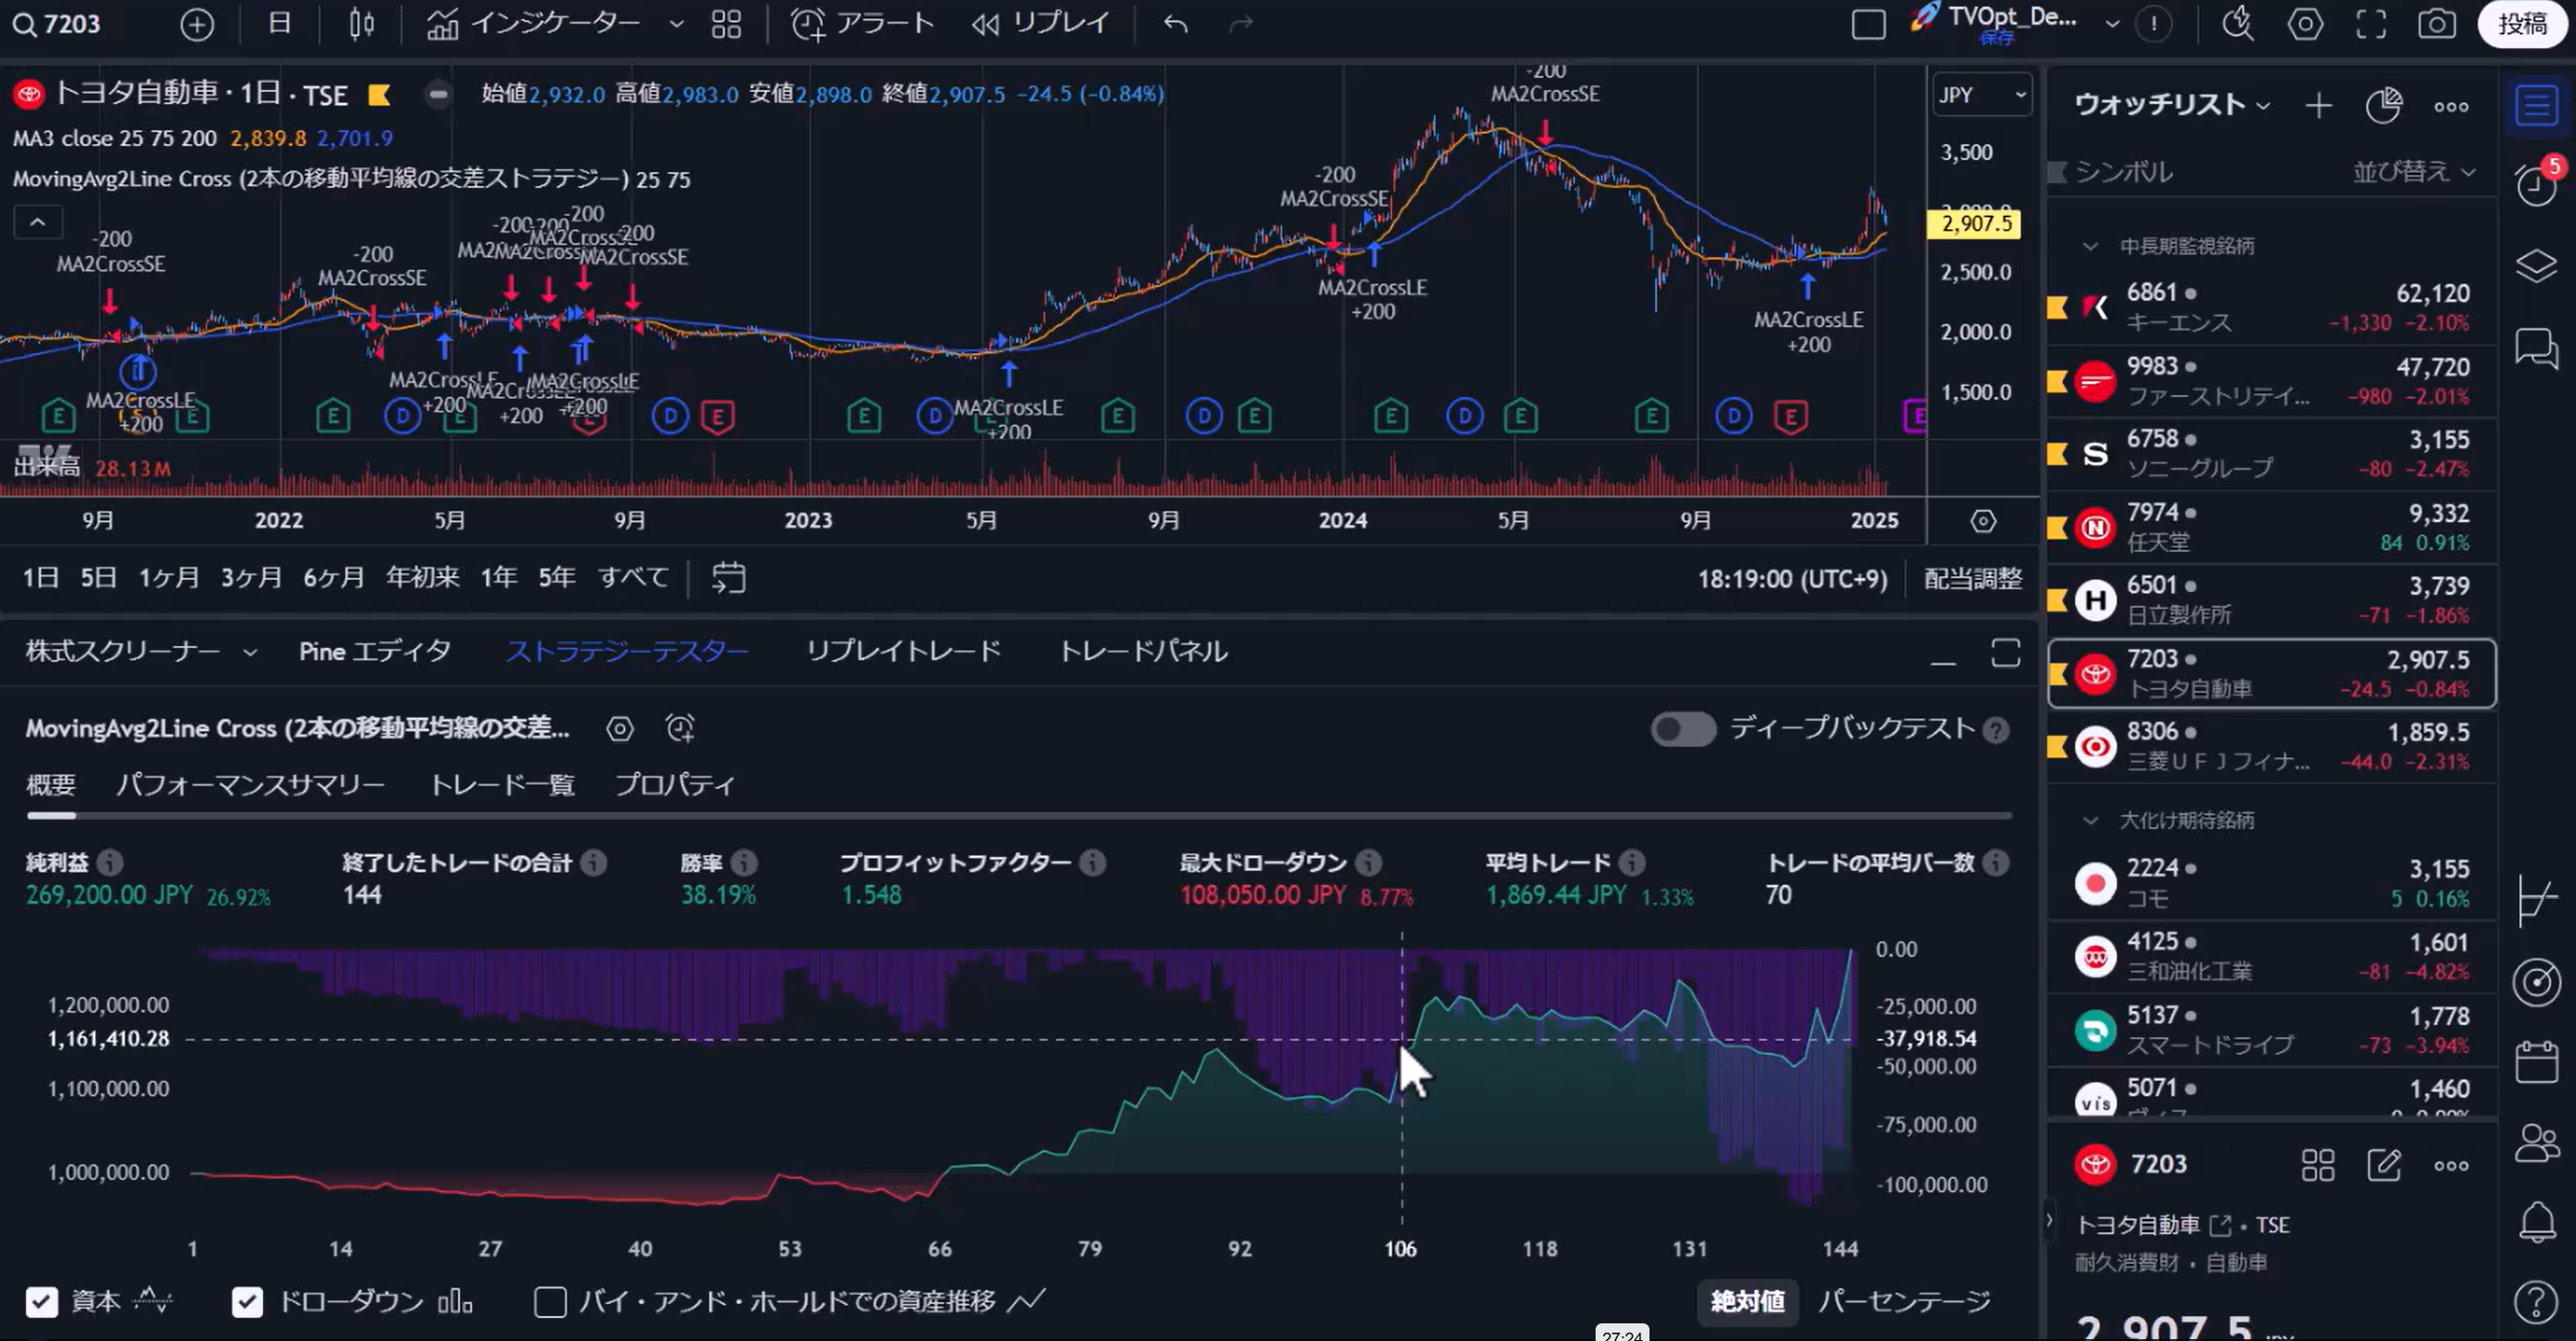Uncheck the ドローダウン checkbox

247,1301
